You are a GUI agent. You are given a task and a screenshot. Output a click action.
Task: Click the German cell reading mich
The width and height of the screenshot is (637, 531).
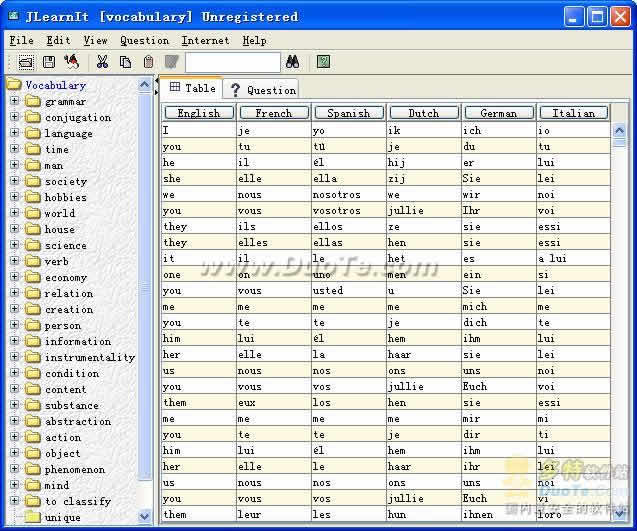click(x=498, y=306)
